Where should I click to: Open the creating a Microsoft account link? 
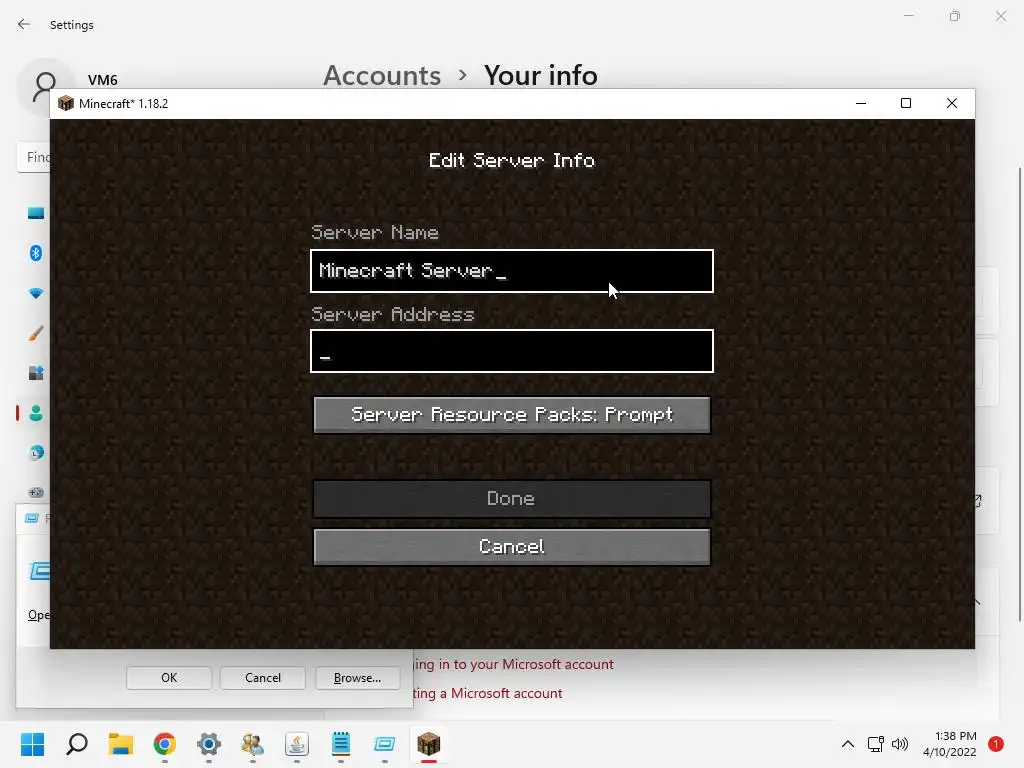pyautogui.click(x=488, y=693)
